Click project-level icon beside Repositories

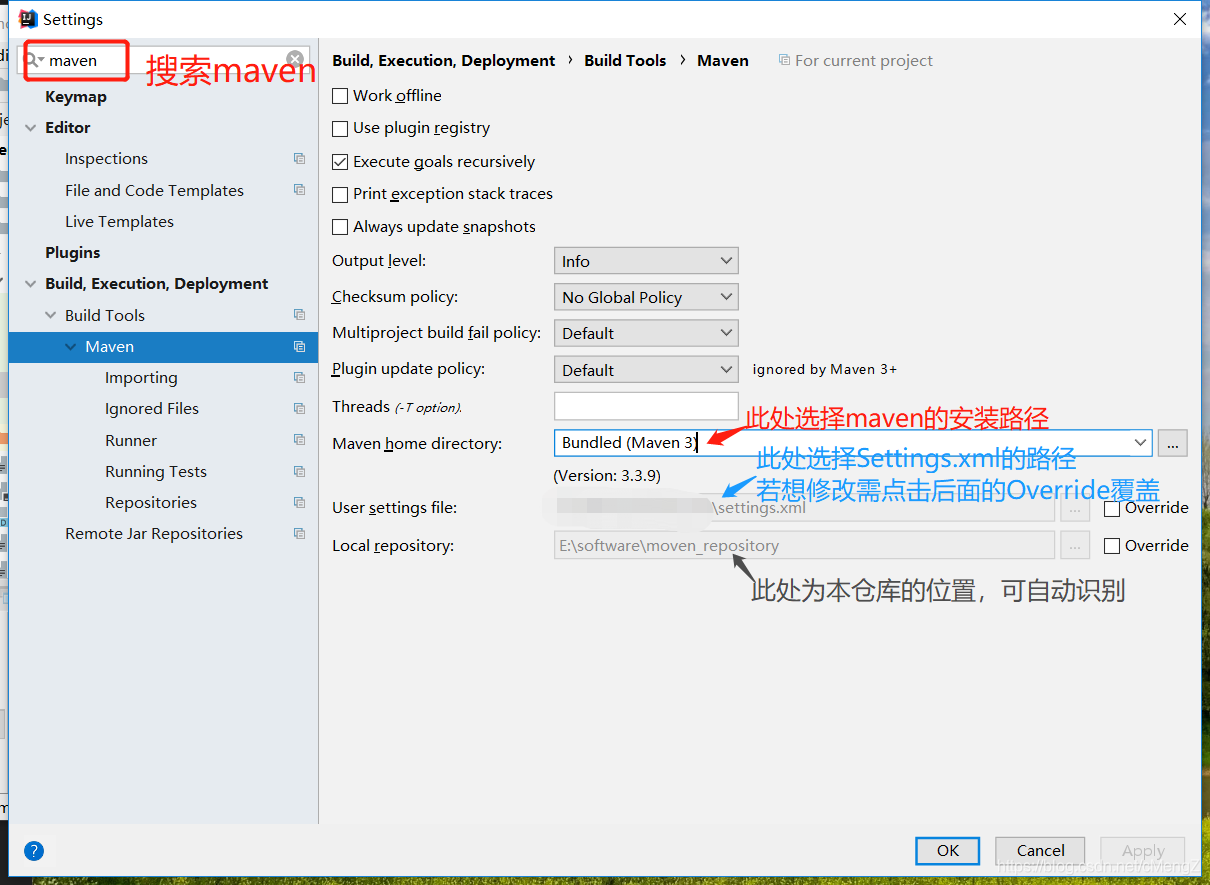(299, 502)
